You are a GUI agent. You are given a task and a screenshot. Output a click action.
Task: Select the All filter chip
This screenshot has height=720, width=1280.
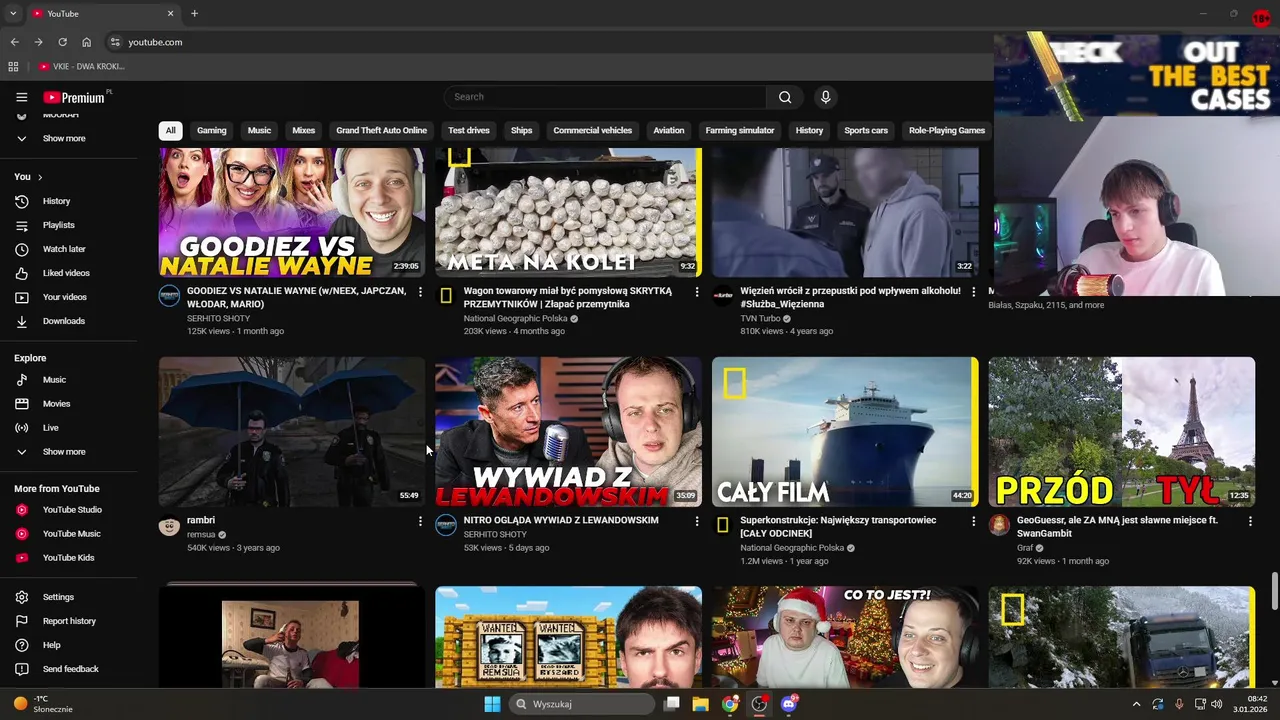coord(170,130)
